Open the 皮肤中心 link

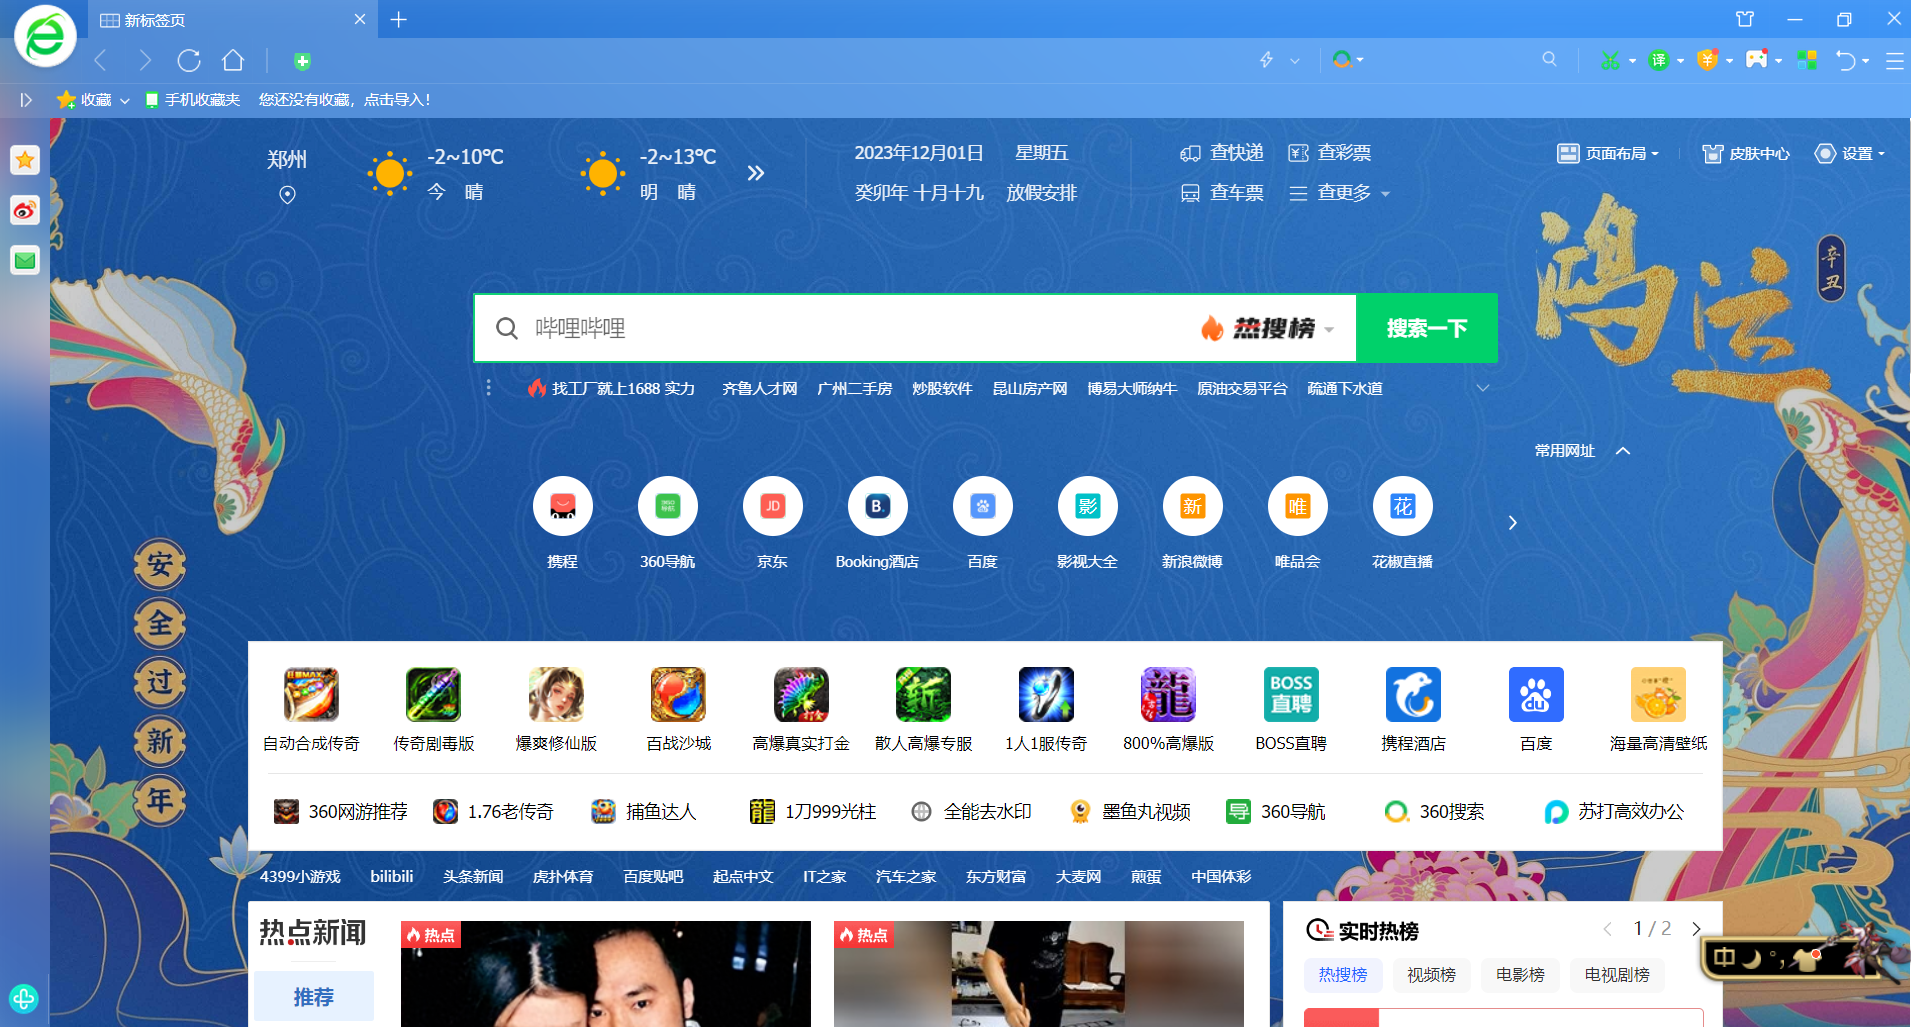pos(1747,153)
